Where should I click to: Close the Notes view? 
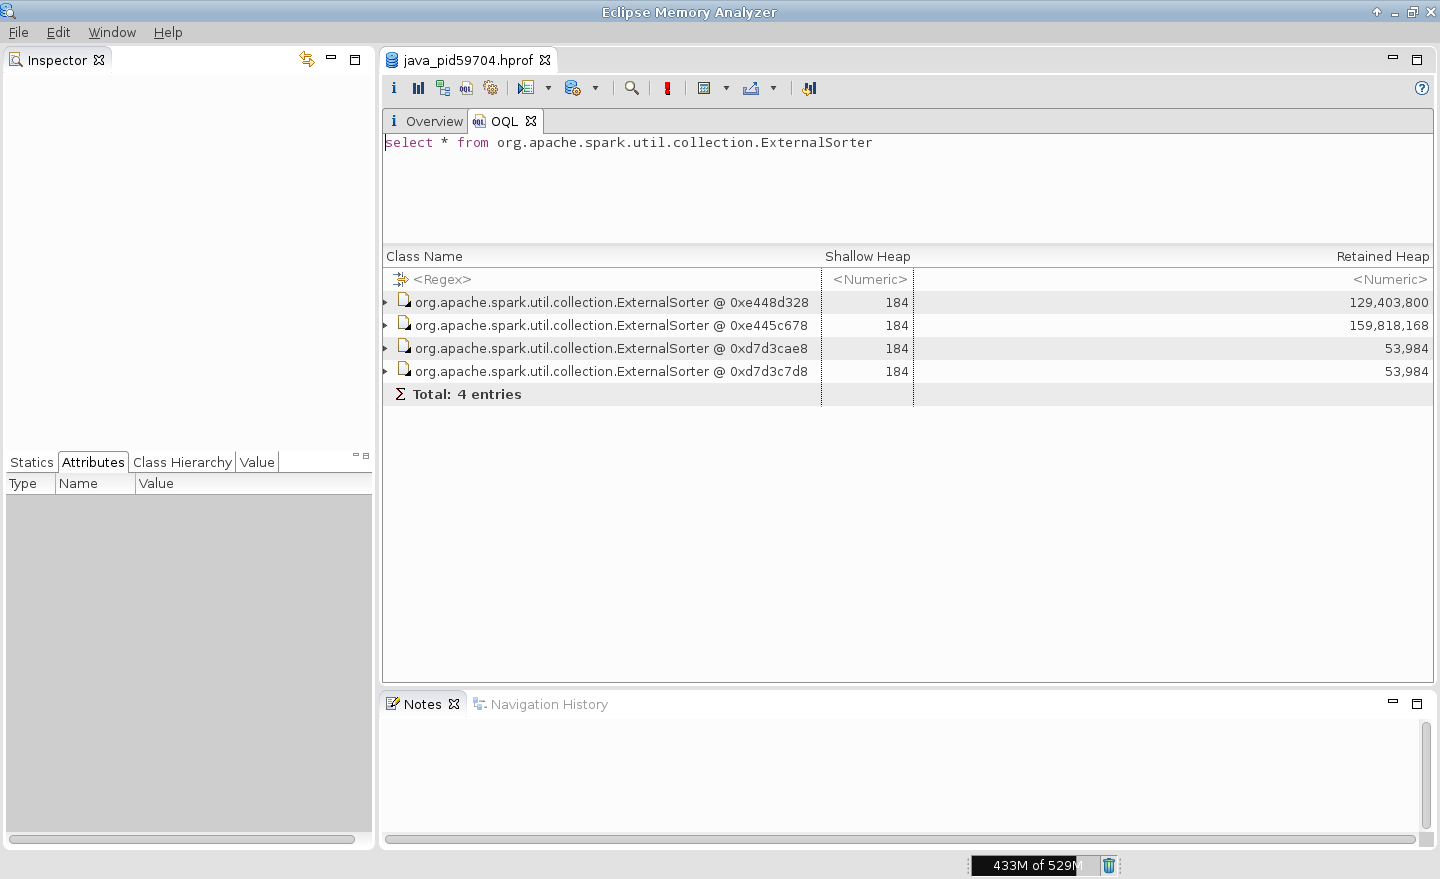coord(454,704)
